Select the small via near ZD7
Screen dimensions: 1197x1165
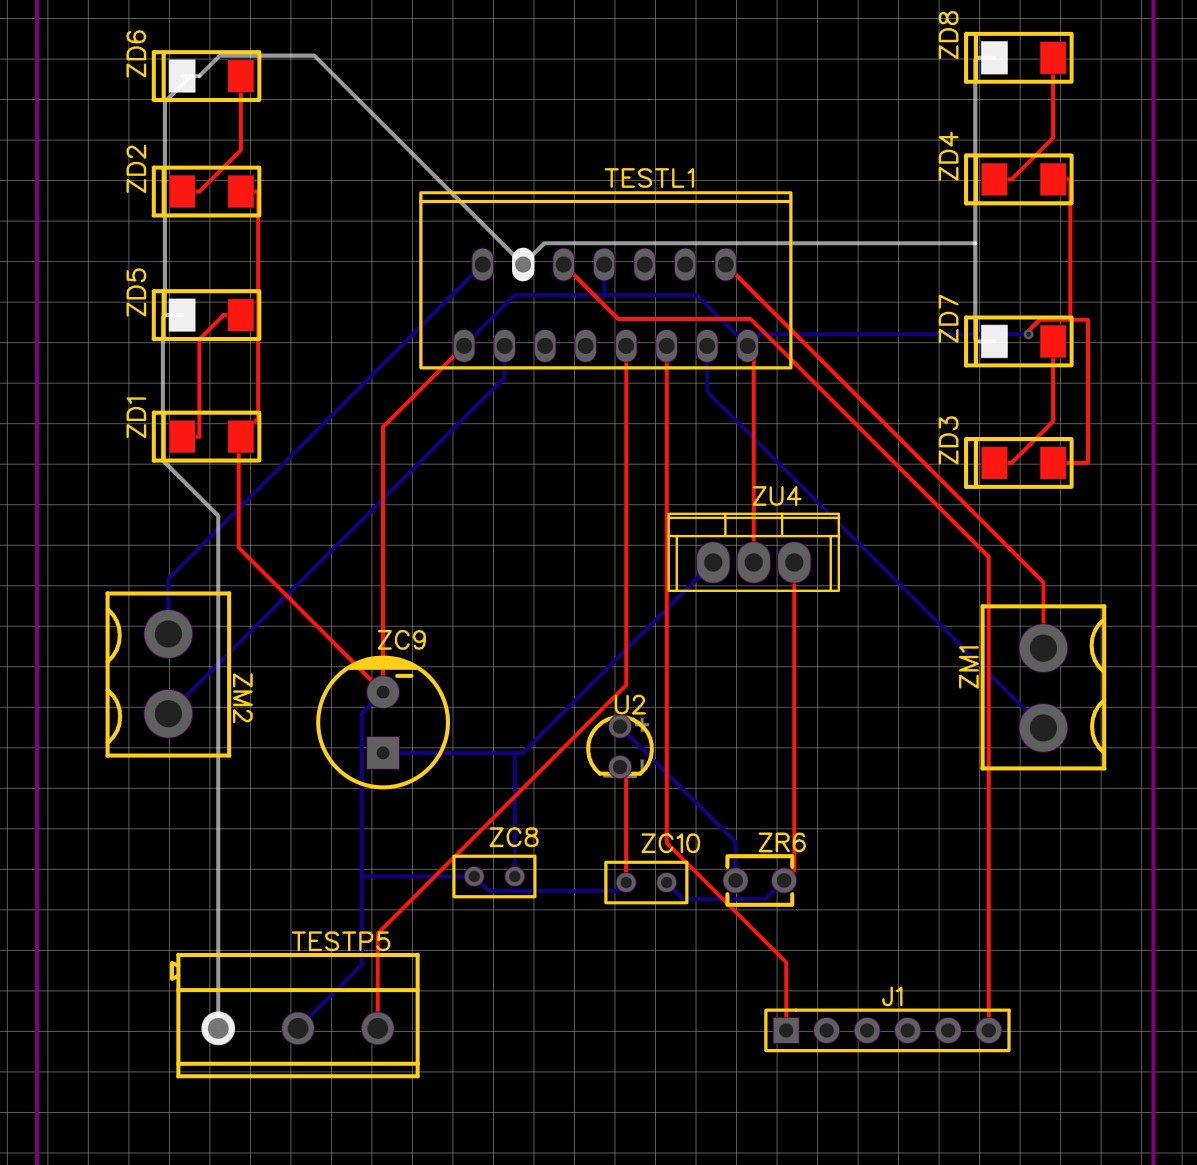[1028, 334]
